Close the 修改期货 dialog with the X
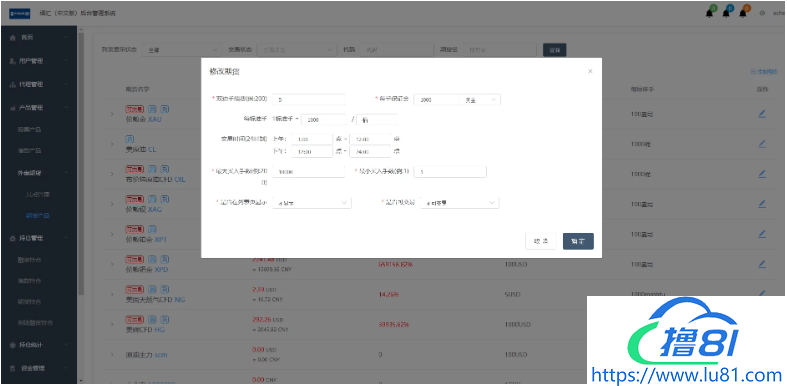 tap(590, 71)
